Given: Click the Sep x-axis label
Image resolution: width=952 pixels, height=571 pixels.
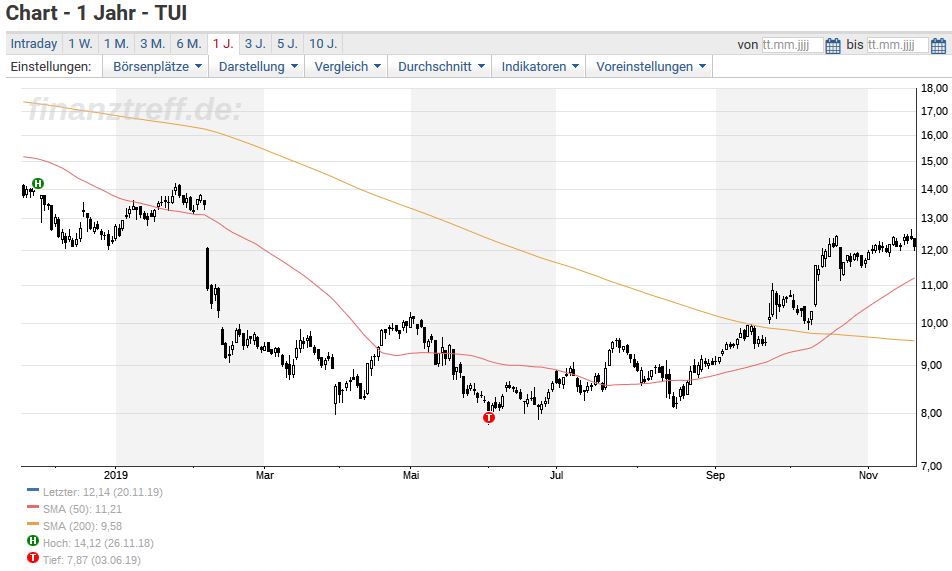Looking at the screenshot, I should click(715, 476).
